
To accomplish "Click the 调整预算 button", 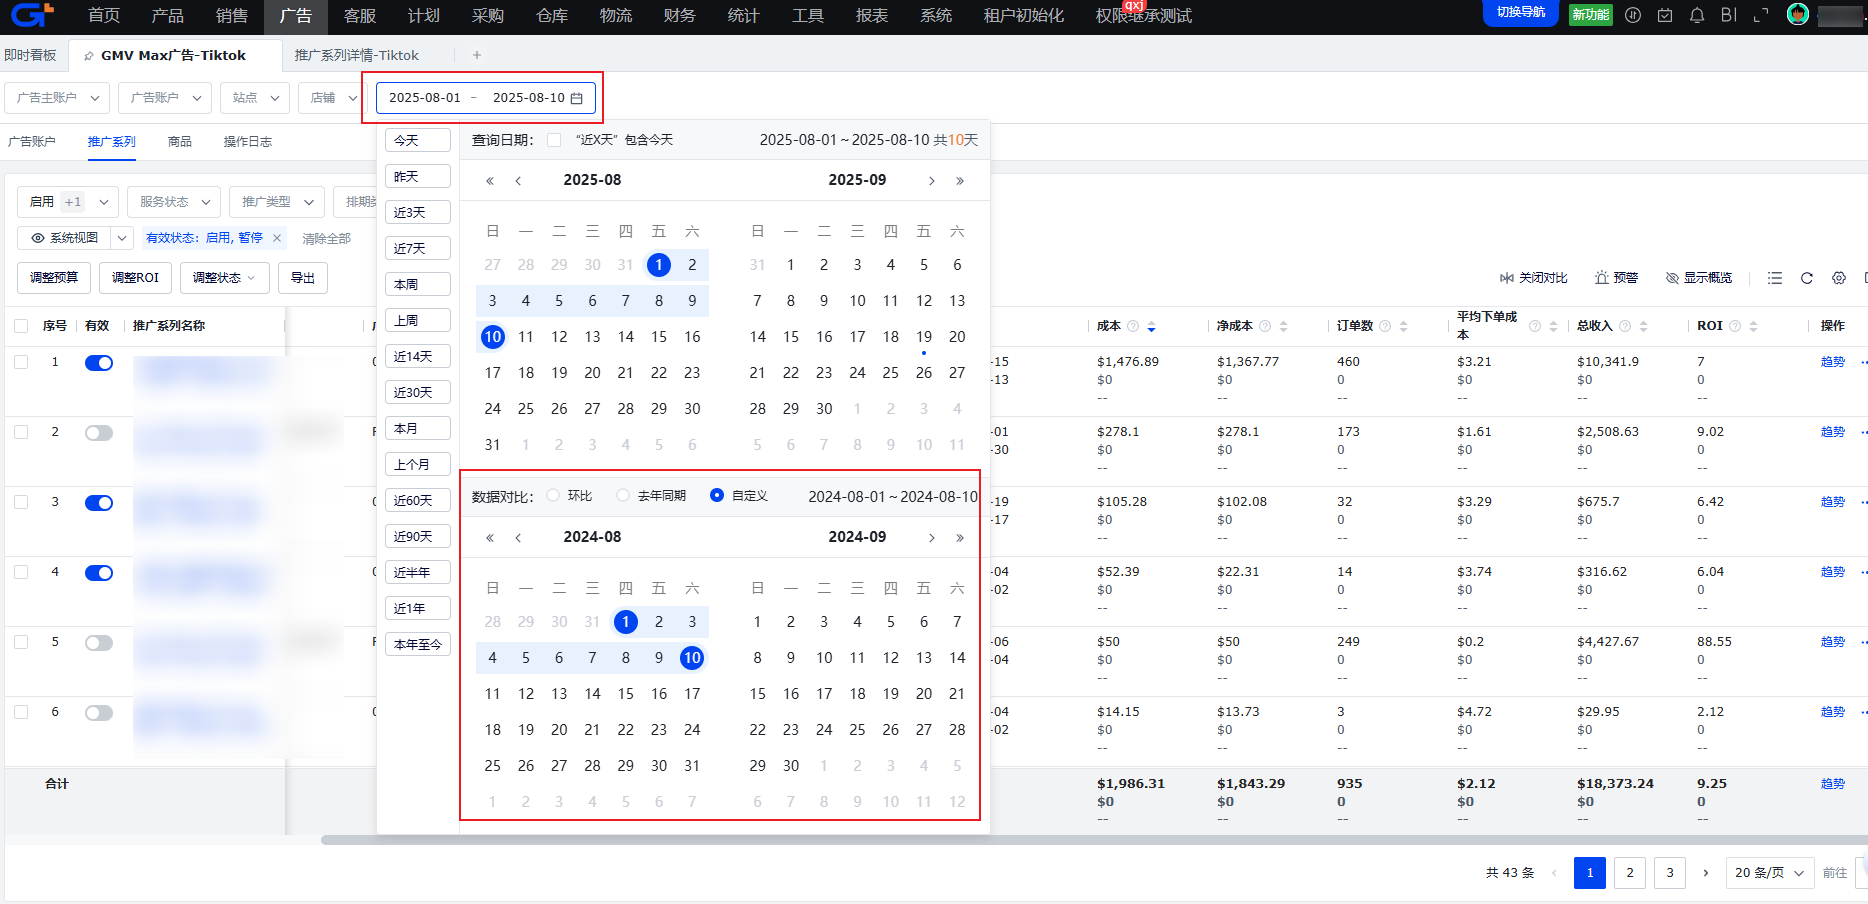I will coord(54,278).
